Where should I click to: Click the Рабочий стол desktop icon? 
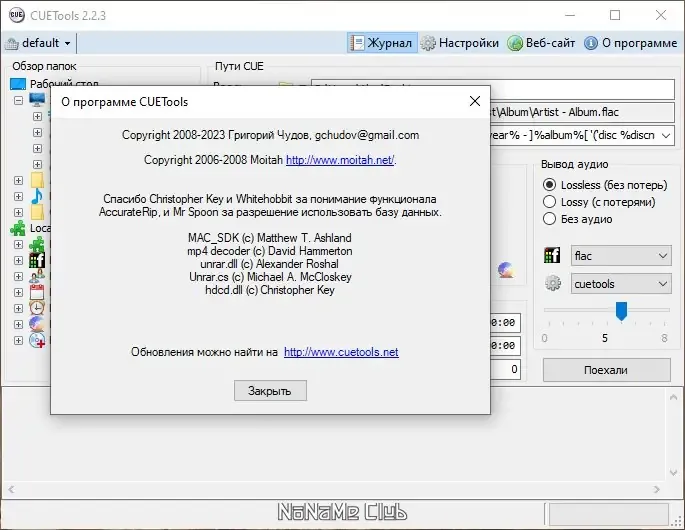point(18,83)
